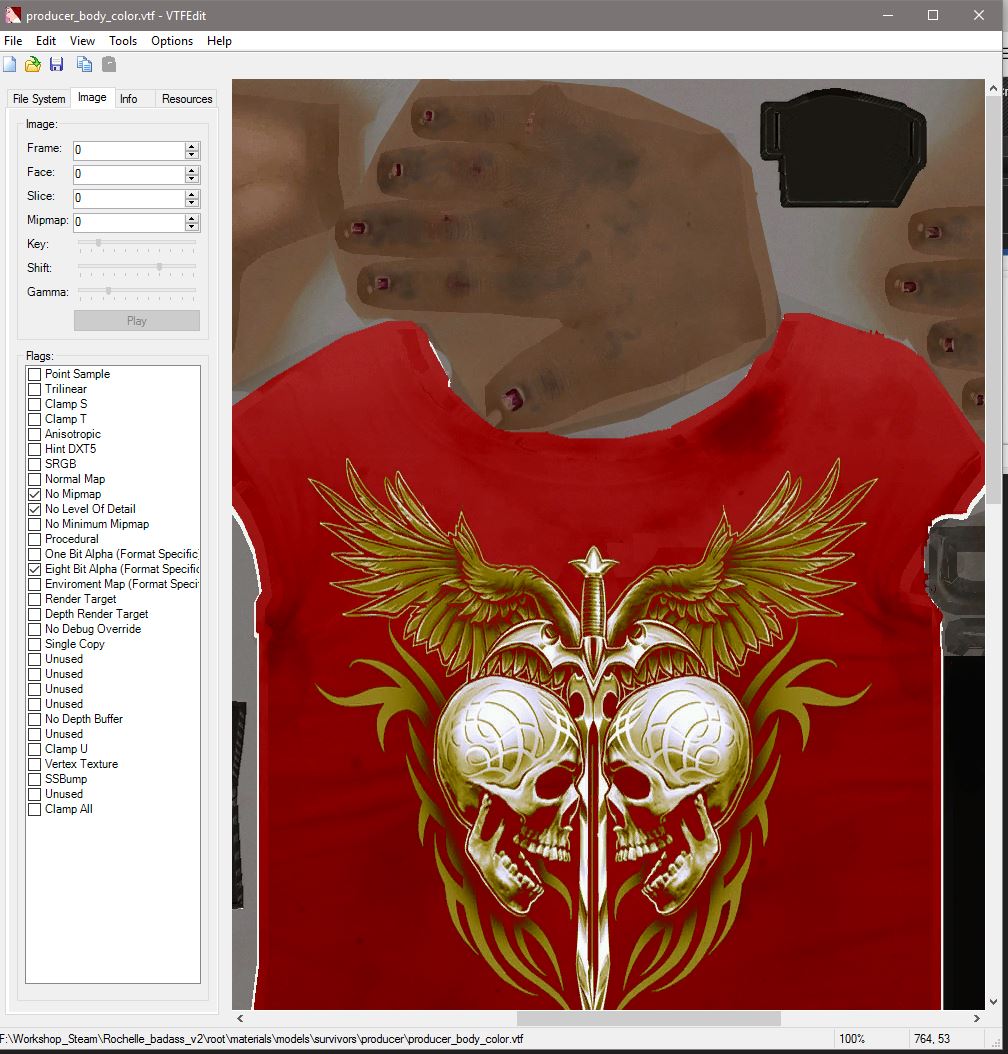The width and height of the screenshot is (1008, 1054).
Task: Increase Mipmap value with up arrow
Action: point(192,218)
